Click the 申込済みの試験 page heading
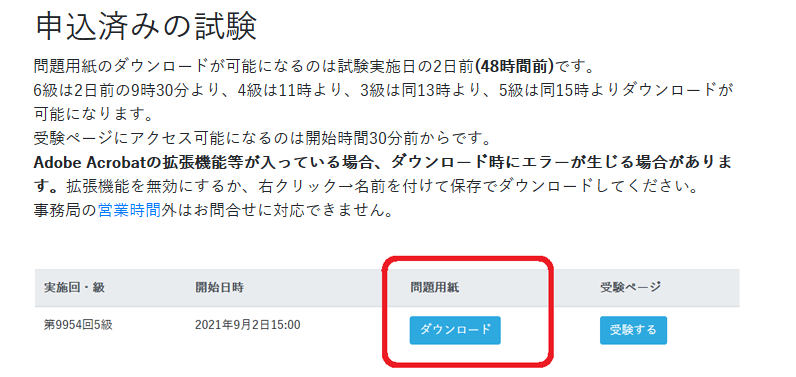 pyautogui.click(x=146, y=26)
